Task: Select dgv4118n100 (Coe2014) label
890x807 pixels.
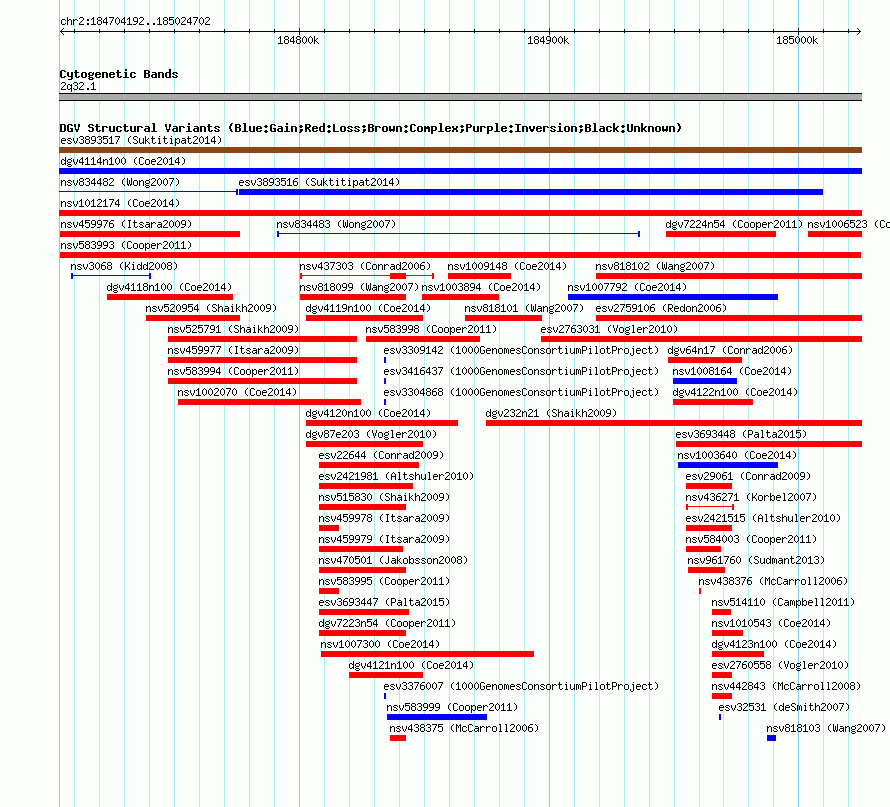Action: pos(169,287)
